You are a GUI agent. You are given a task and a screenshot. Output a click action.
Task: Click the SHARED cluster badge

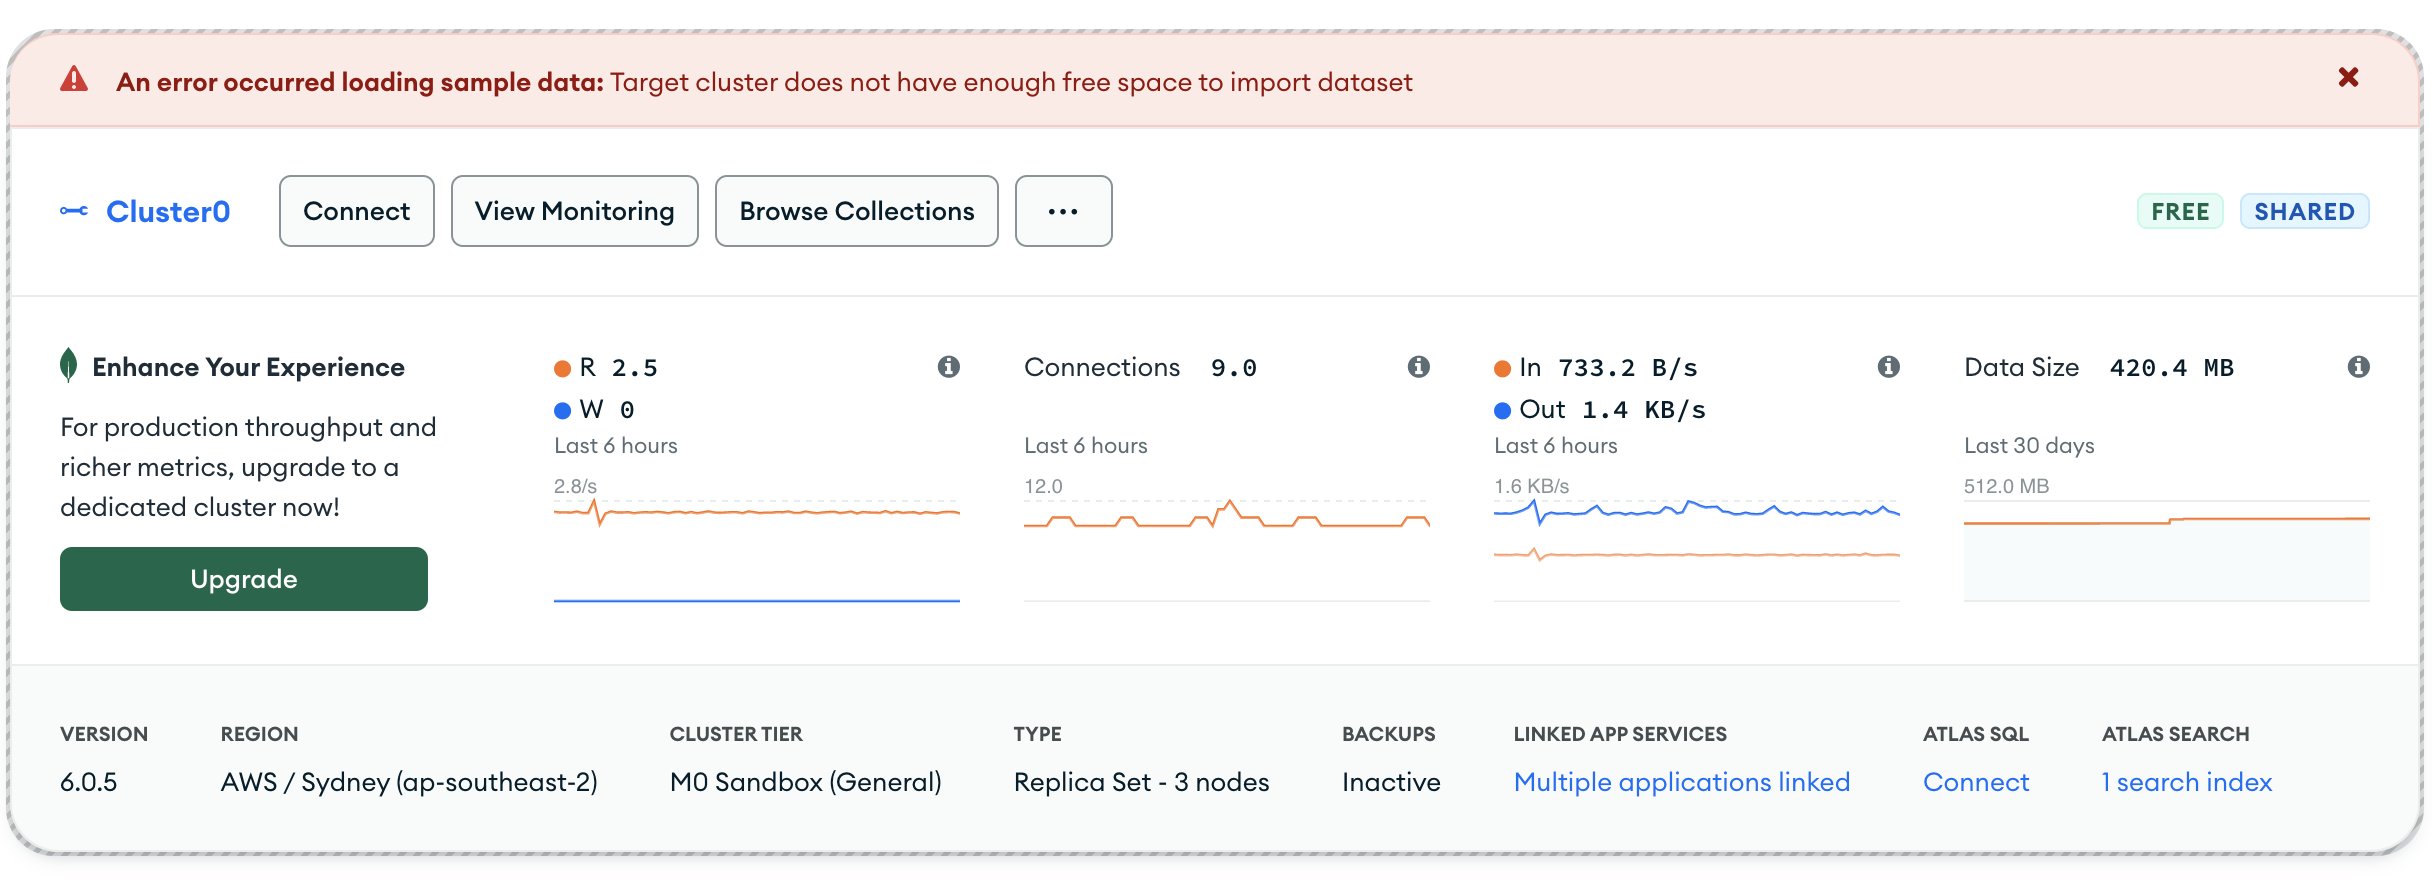click(2304, 211)
